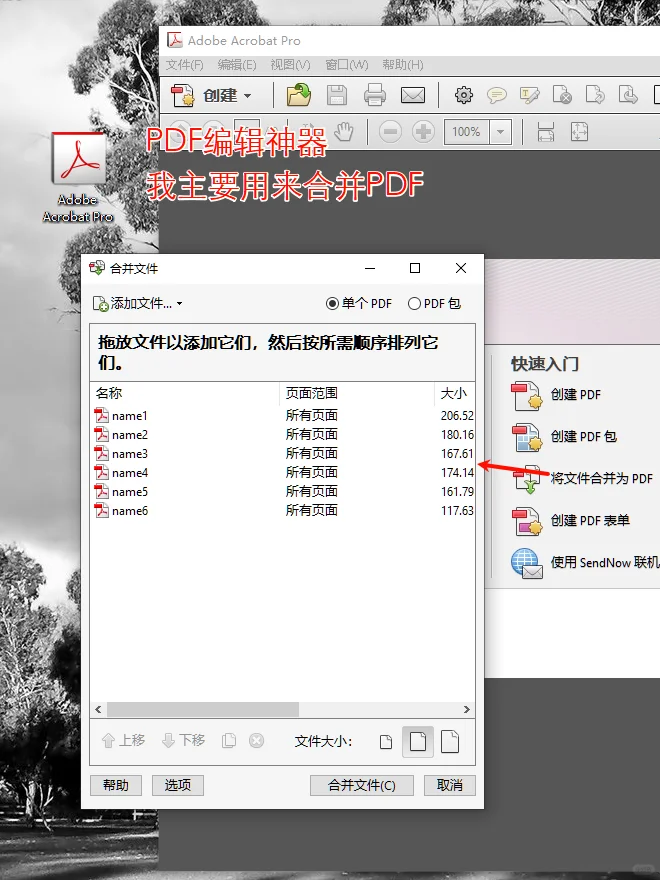Open the 帮助(H) menu

coord(402,65)
